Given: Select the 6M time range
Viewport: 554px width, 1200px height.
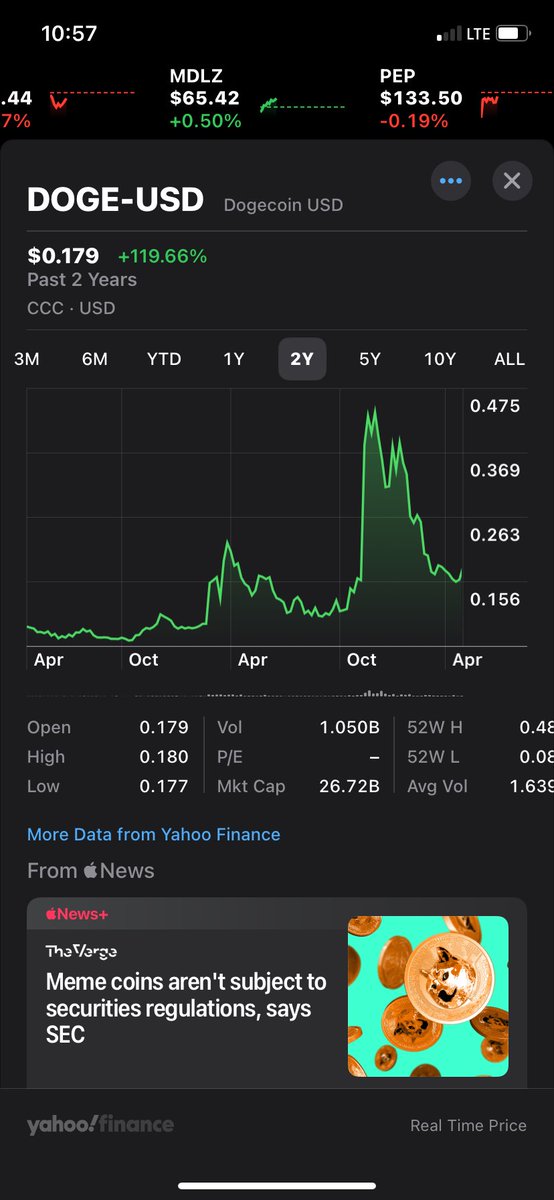Looking at the screenshot, I should pyautogui.click(x=95, y=359).
